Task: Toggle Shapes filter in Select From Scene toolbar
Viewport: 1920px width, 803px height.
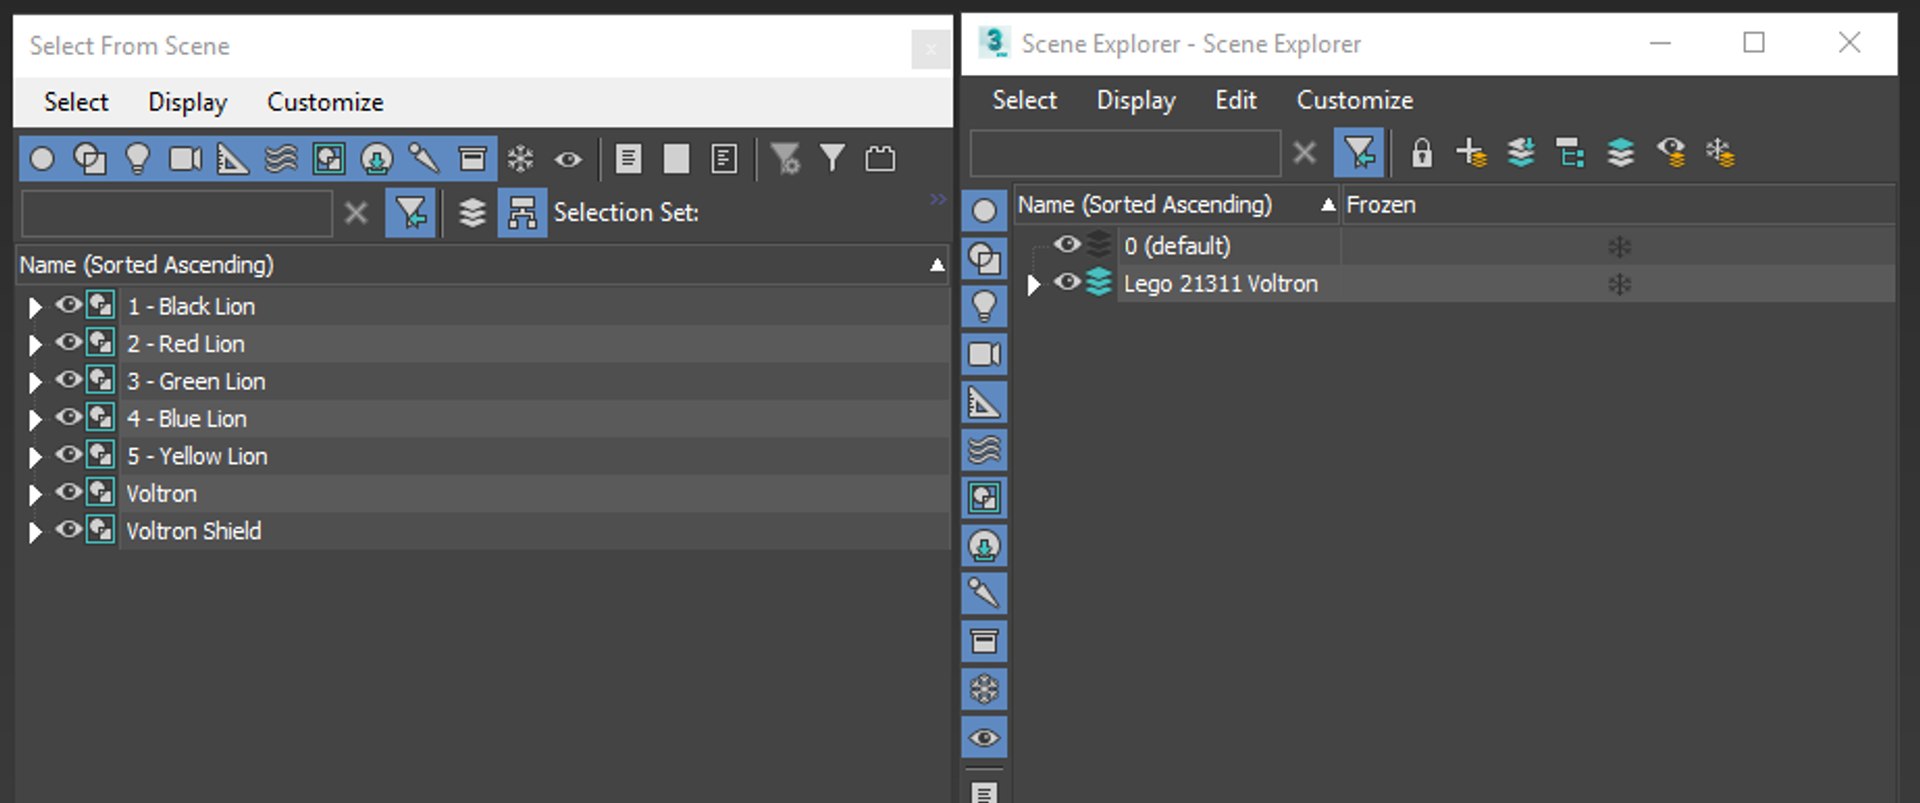Action: pyautogui.click(x=90, y=158)
